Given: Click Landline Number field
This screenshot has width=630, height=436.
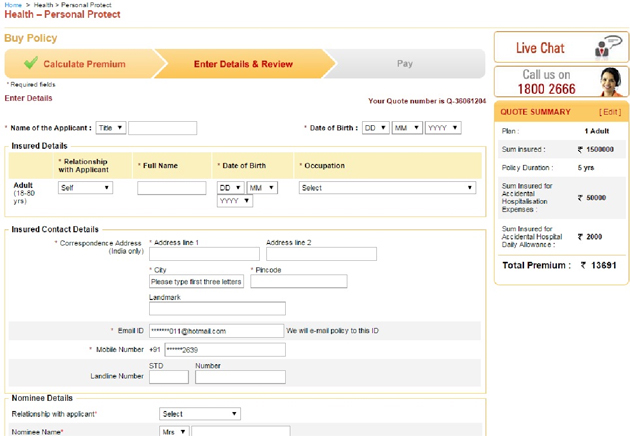Looking at the screenshot, I should [241, 377].
